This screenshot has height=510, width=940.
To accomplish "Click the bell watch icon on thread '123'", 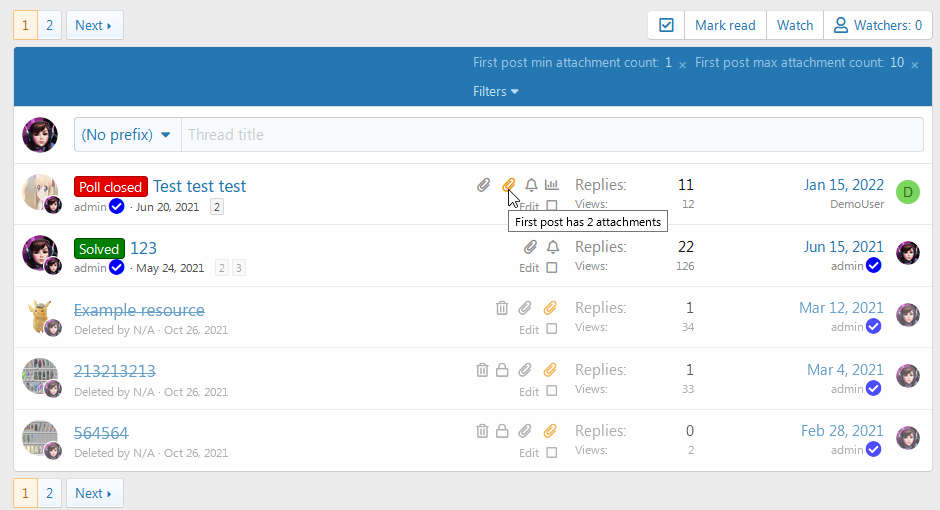I will coord(552,247).
